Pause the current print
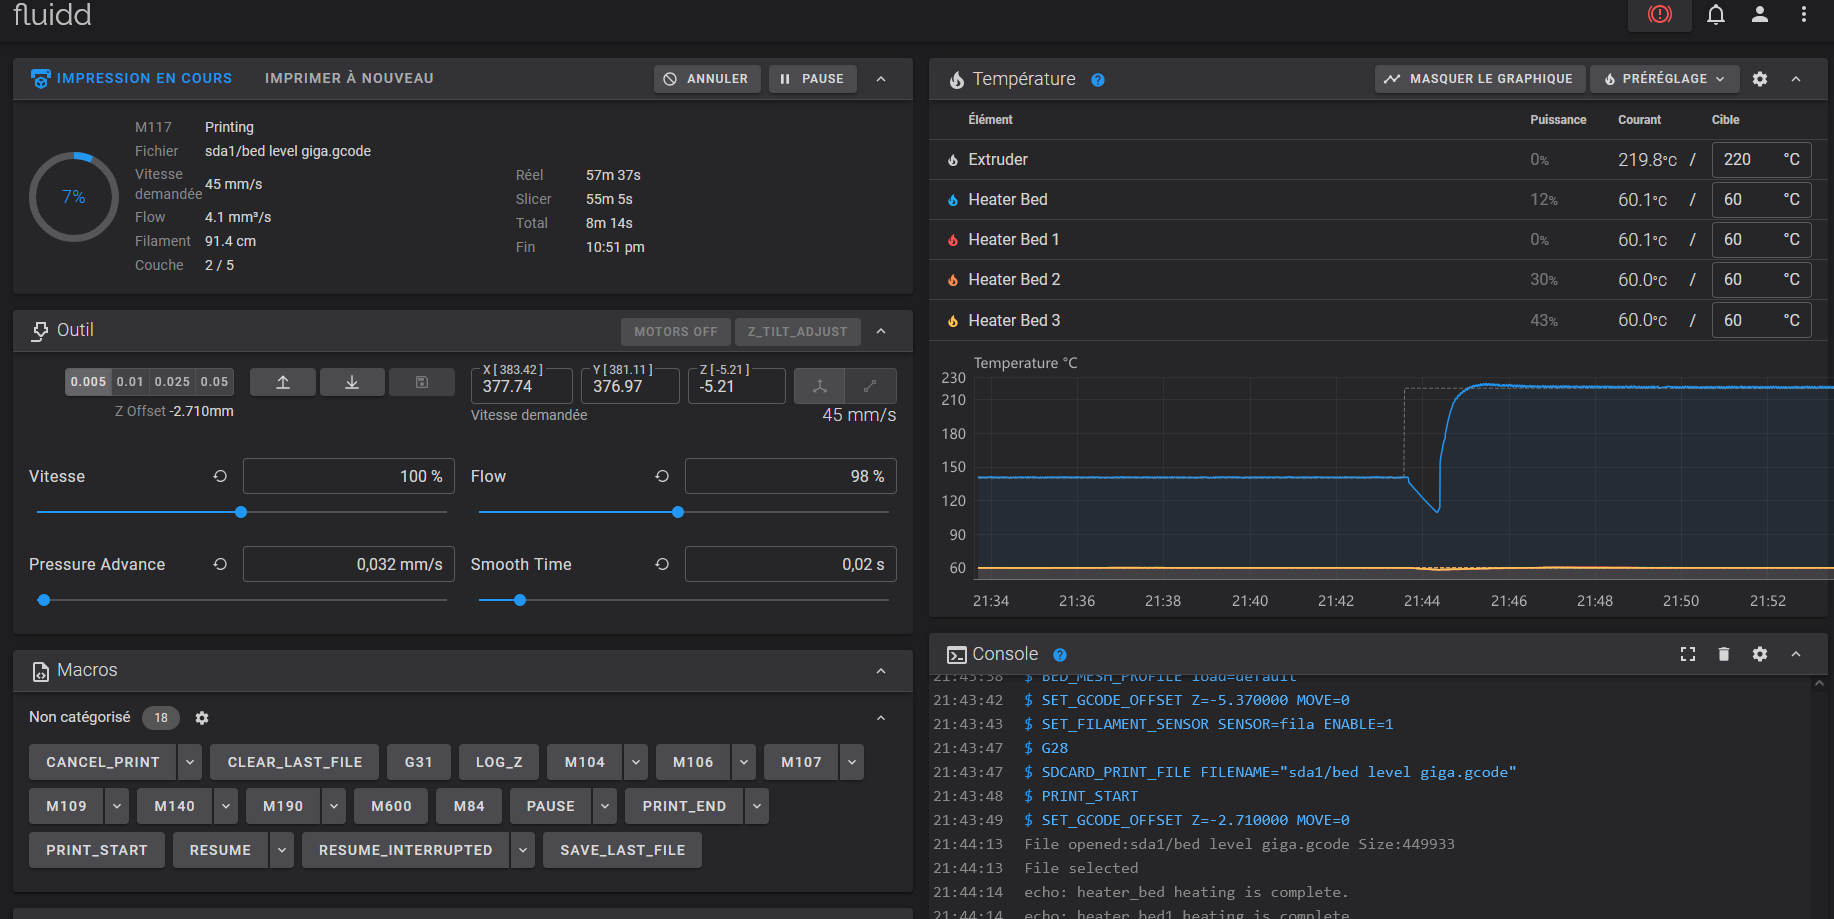Screen dimensions: 1834x919 [x=812, y=79]
